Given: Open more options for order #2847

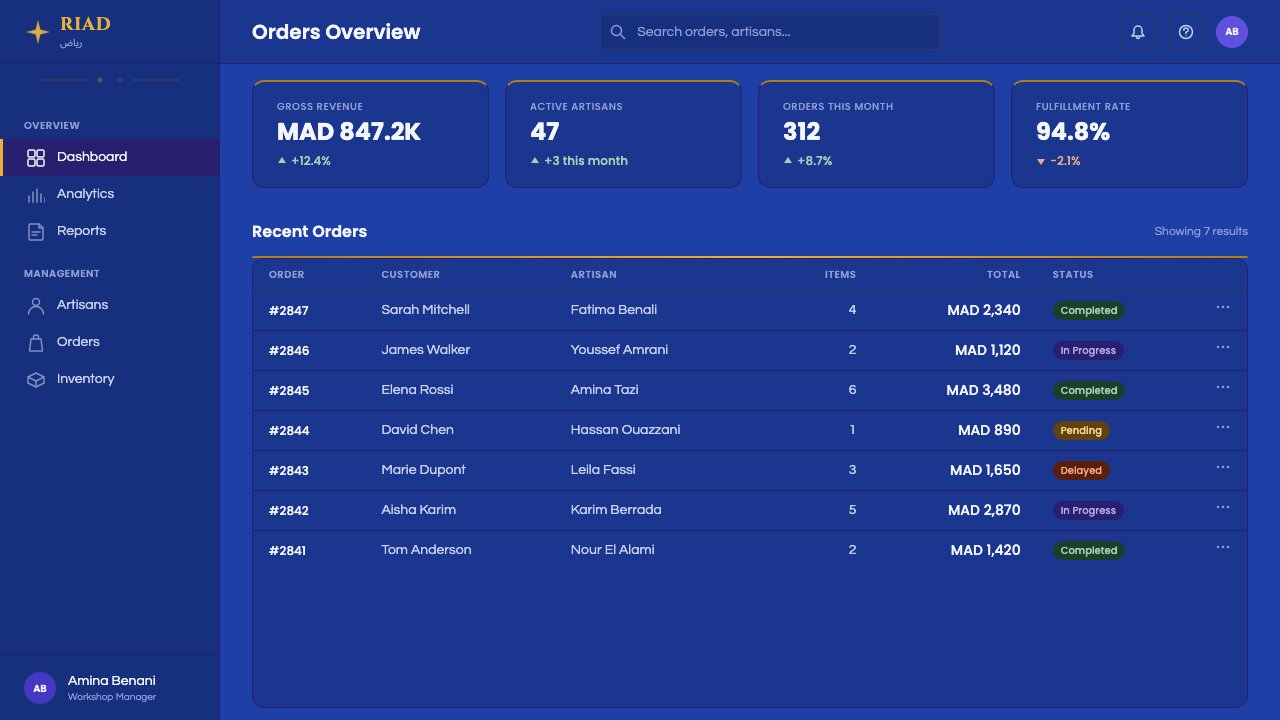Looking at the screenshot, I should tap(1223, 308).
